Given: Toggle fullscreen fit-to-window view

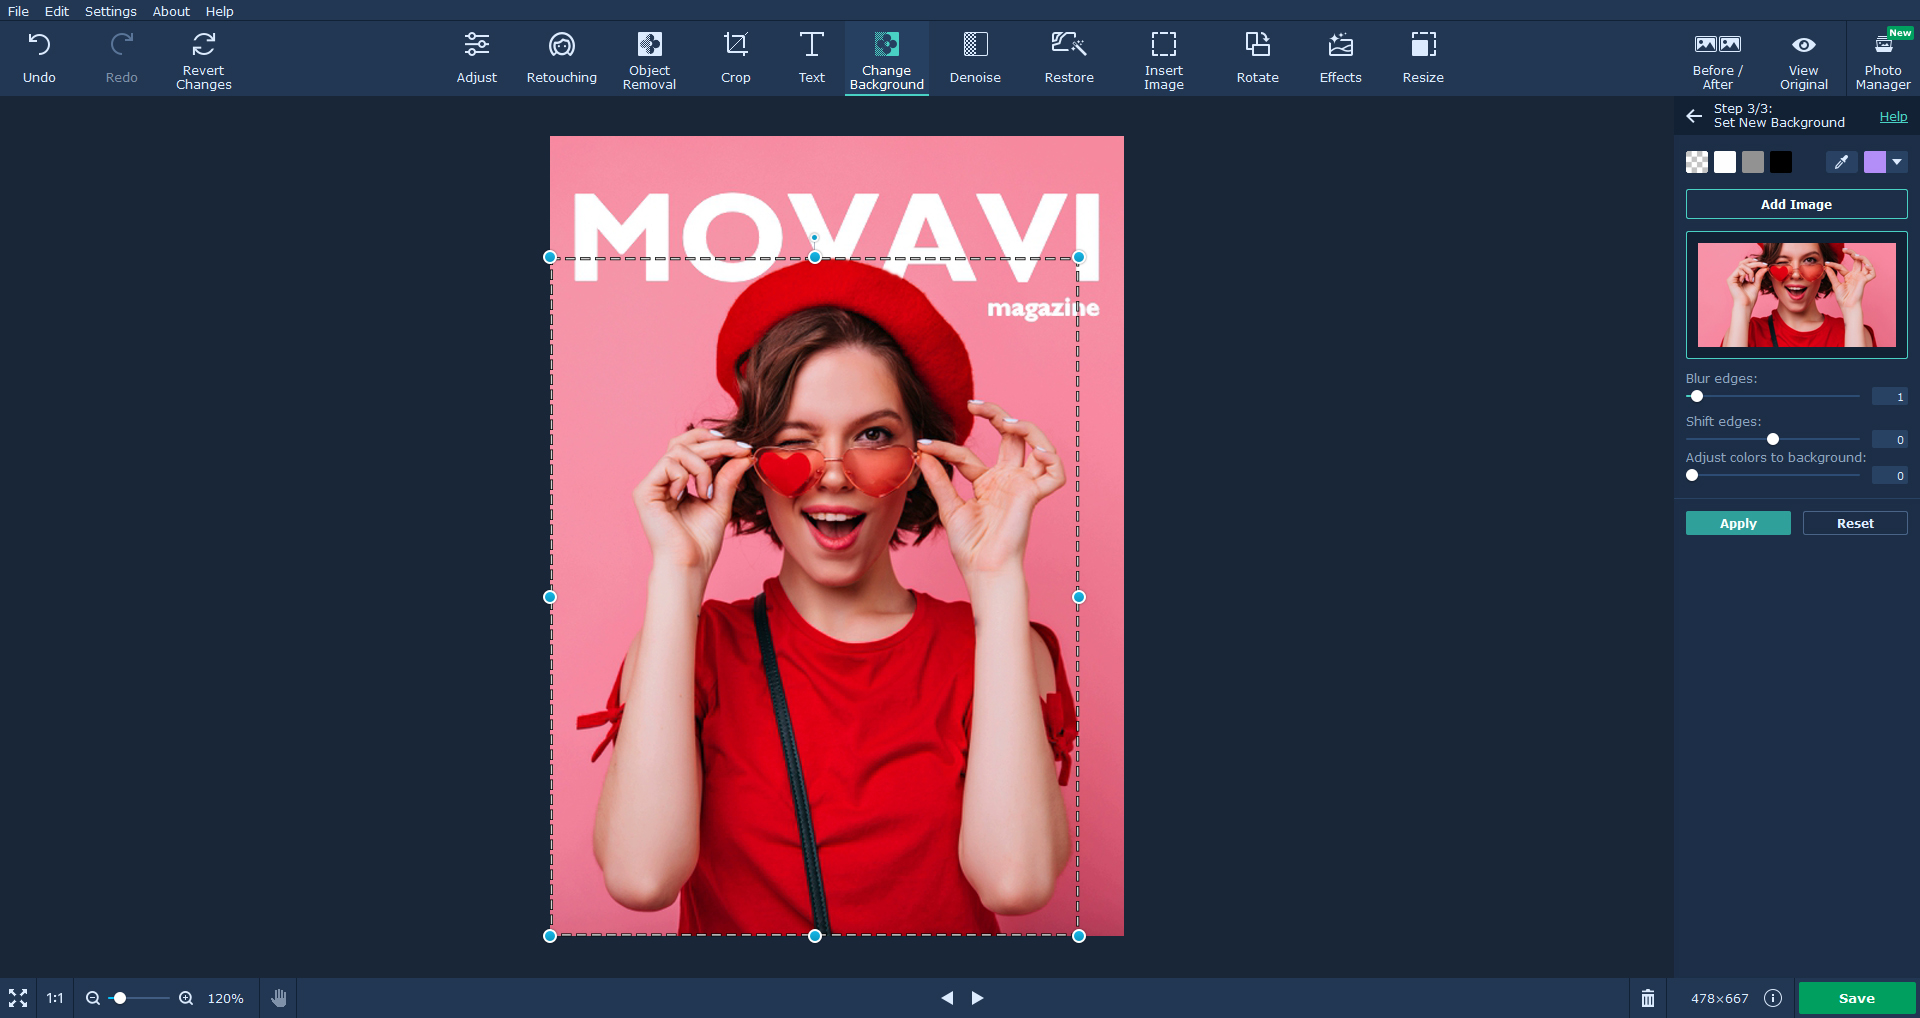Looking at the screenshot, I should tap(18, 998).
